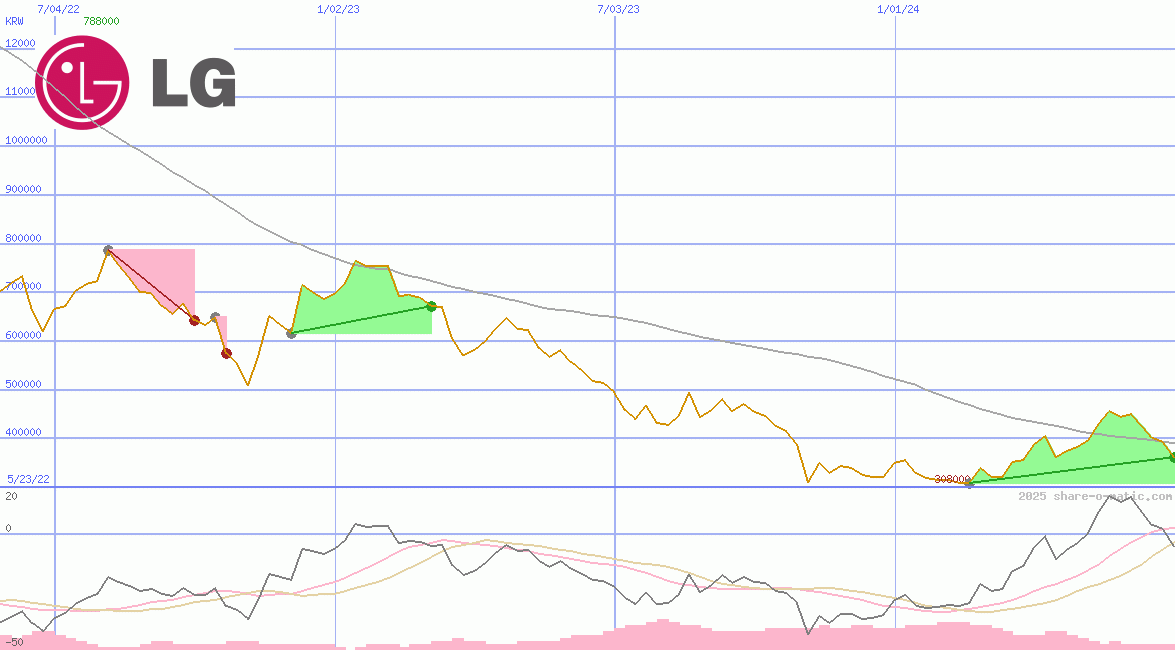Screen dimensions: 1175x650
Task: Click the oscillator 20 level label
Action: pos(11,496)
